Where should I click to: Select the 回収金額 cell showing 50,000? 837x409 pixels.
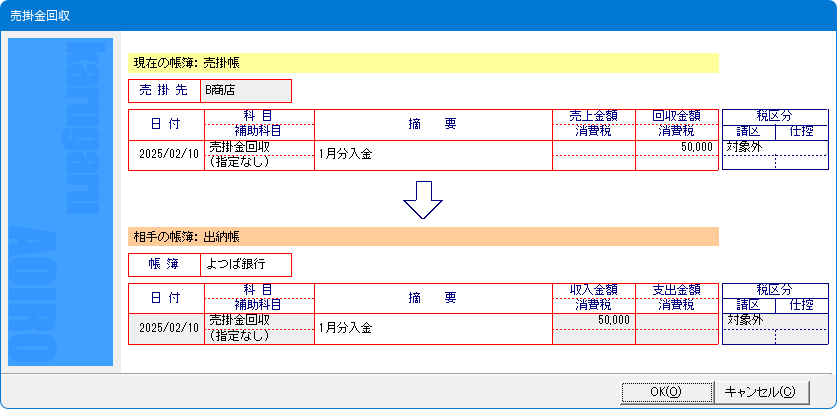coord(676,147)
